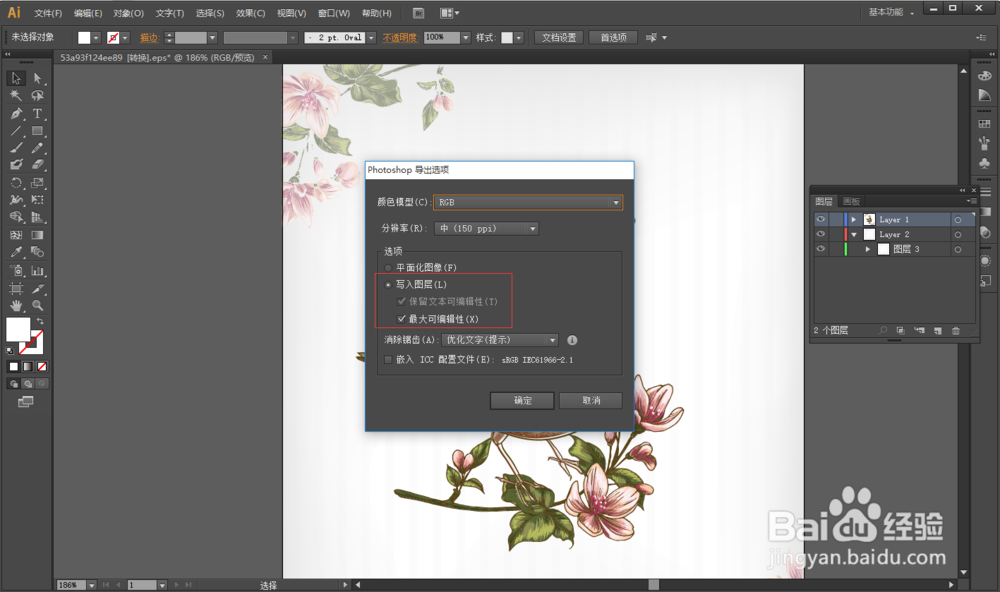Hide Layer 1 visibility eye
The width and height of the screenshot is (1000, 592).
click(821, 219)
